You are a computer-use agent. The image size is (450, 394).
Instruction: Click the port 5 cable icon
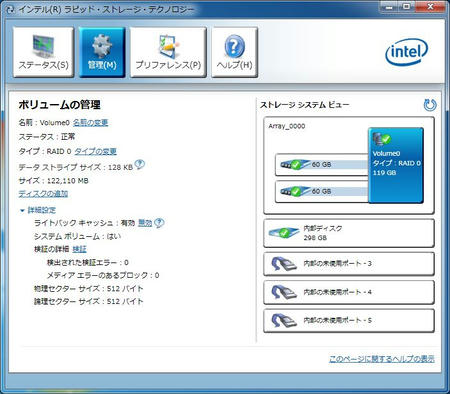point(284,321)
